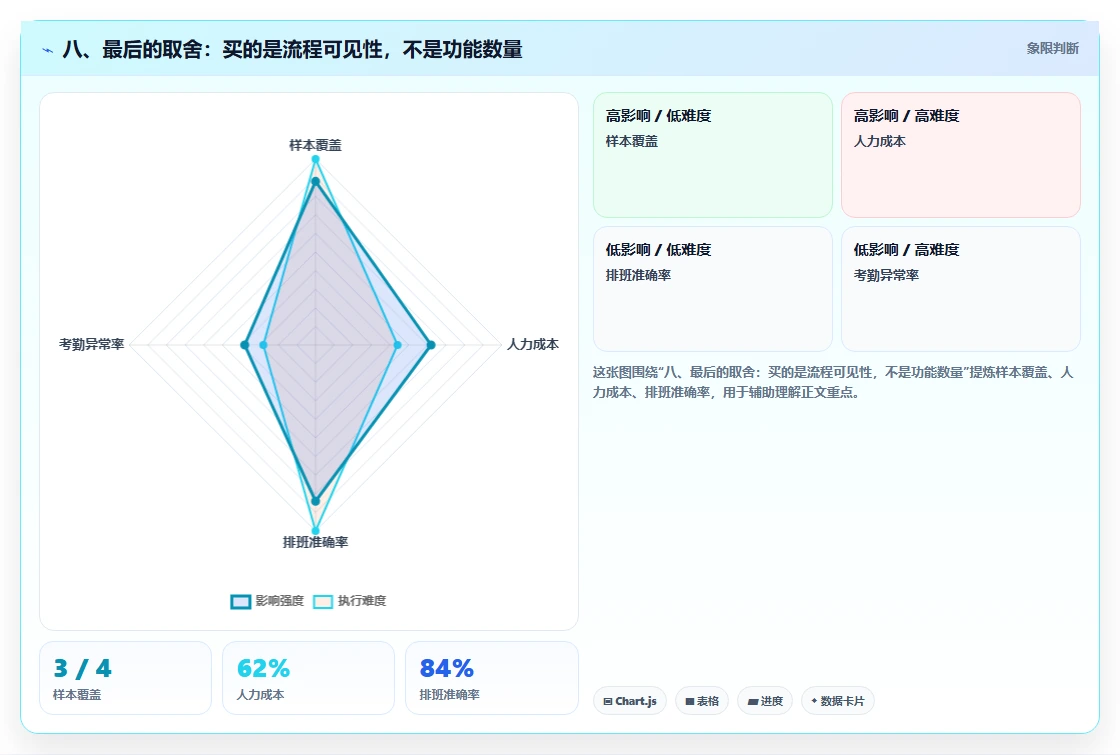Select the 进度 tag

[765, 701]
